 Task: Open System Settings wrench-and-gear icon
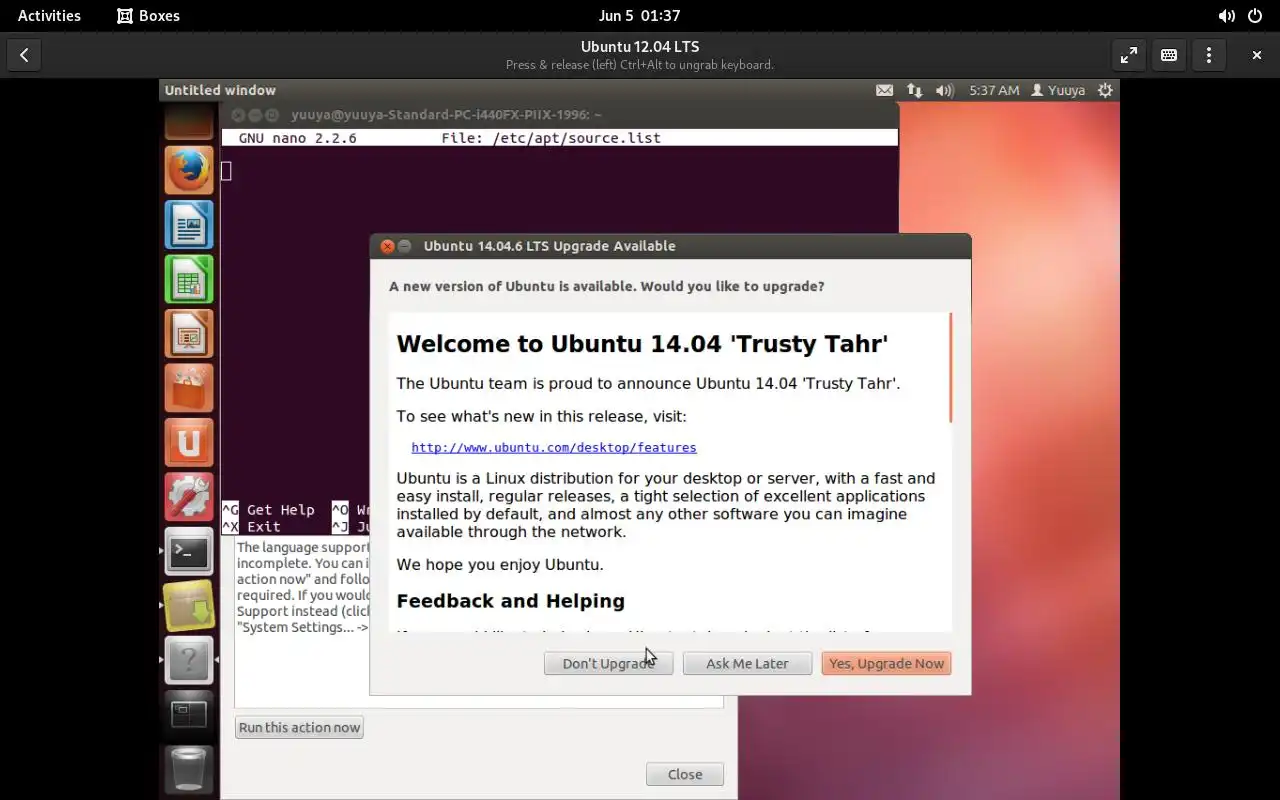tap(189, 497)
